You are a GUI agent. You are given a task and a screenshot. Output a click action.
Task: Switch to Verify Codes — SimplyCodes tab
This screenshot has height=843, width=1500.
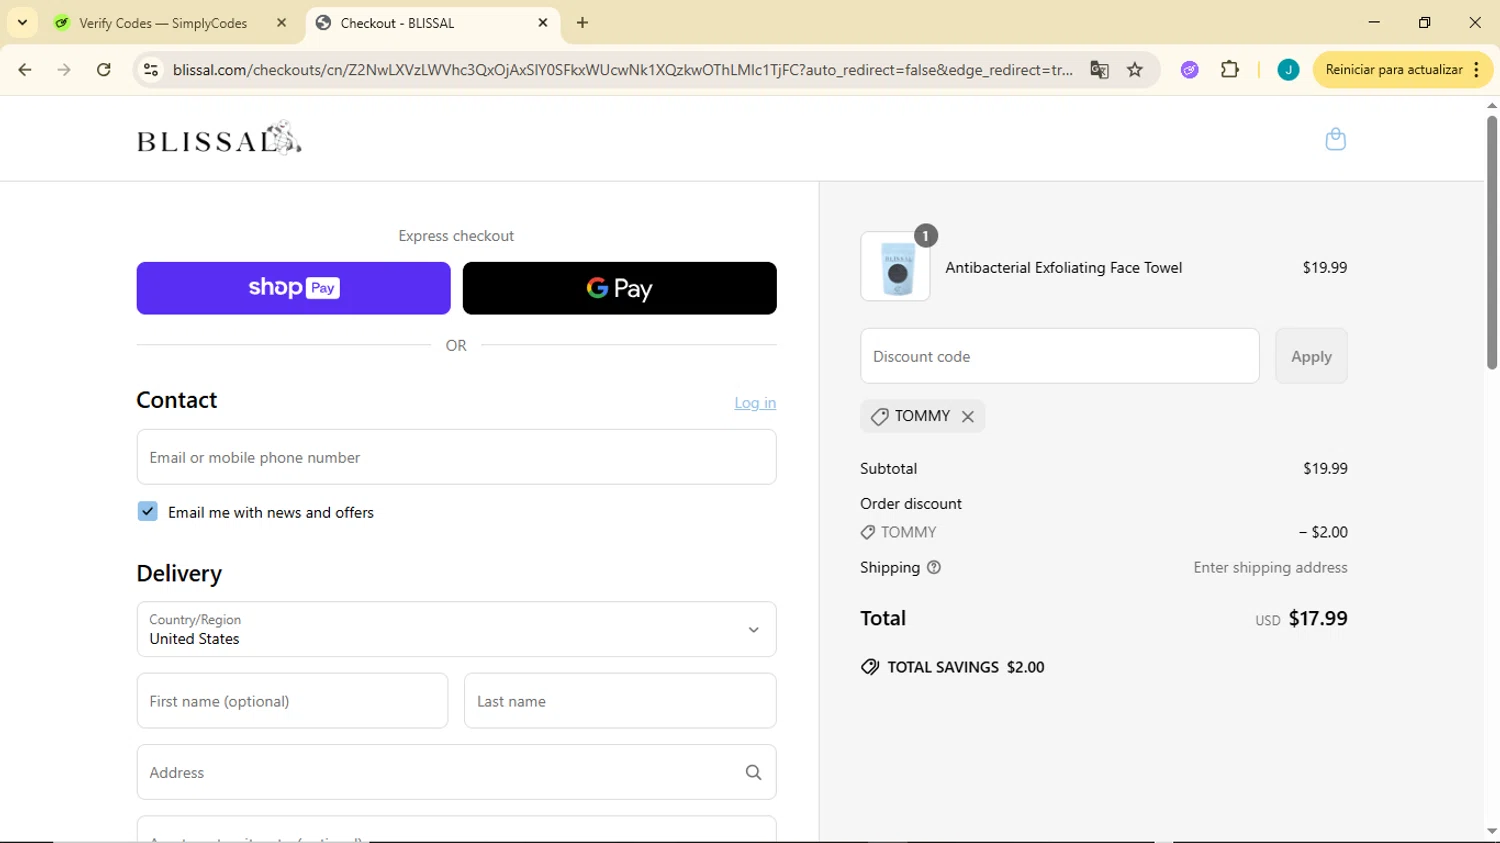tap(163, 23)
